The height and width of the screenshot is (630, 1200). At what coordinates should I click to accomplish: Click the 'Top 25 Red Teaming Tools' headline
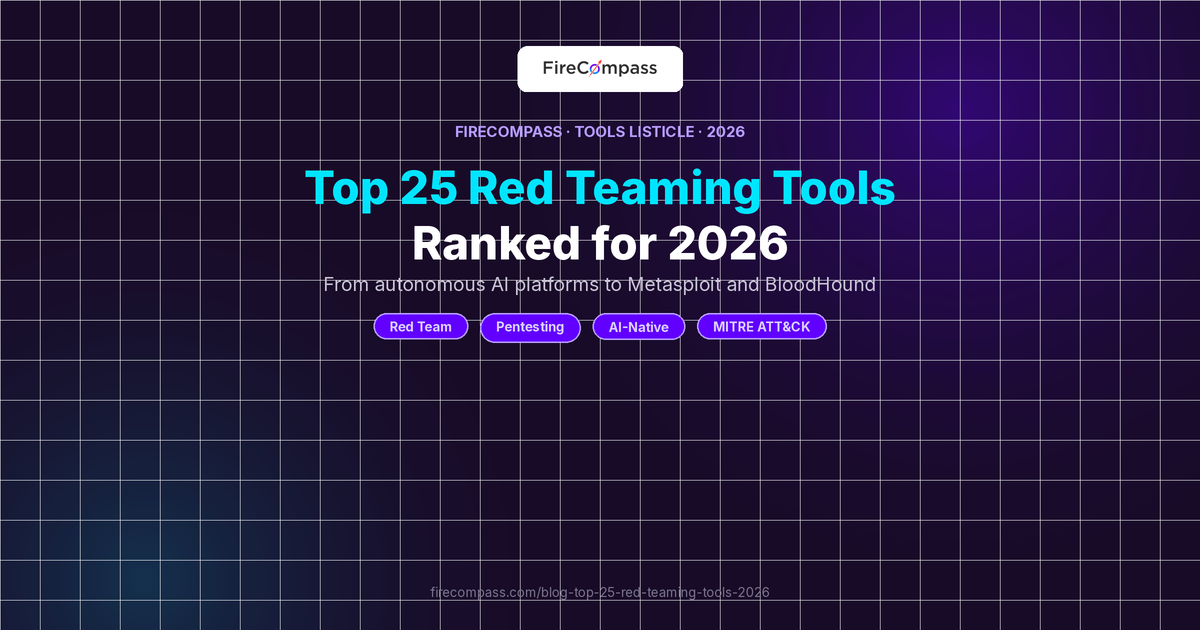(600, 189)
